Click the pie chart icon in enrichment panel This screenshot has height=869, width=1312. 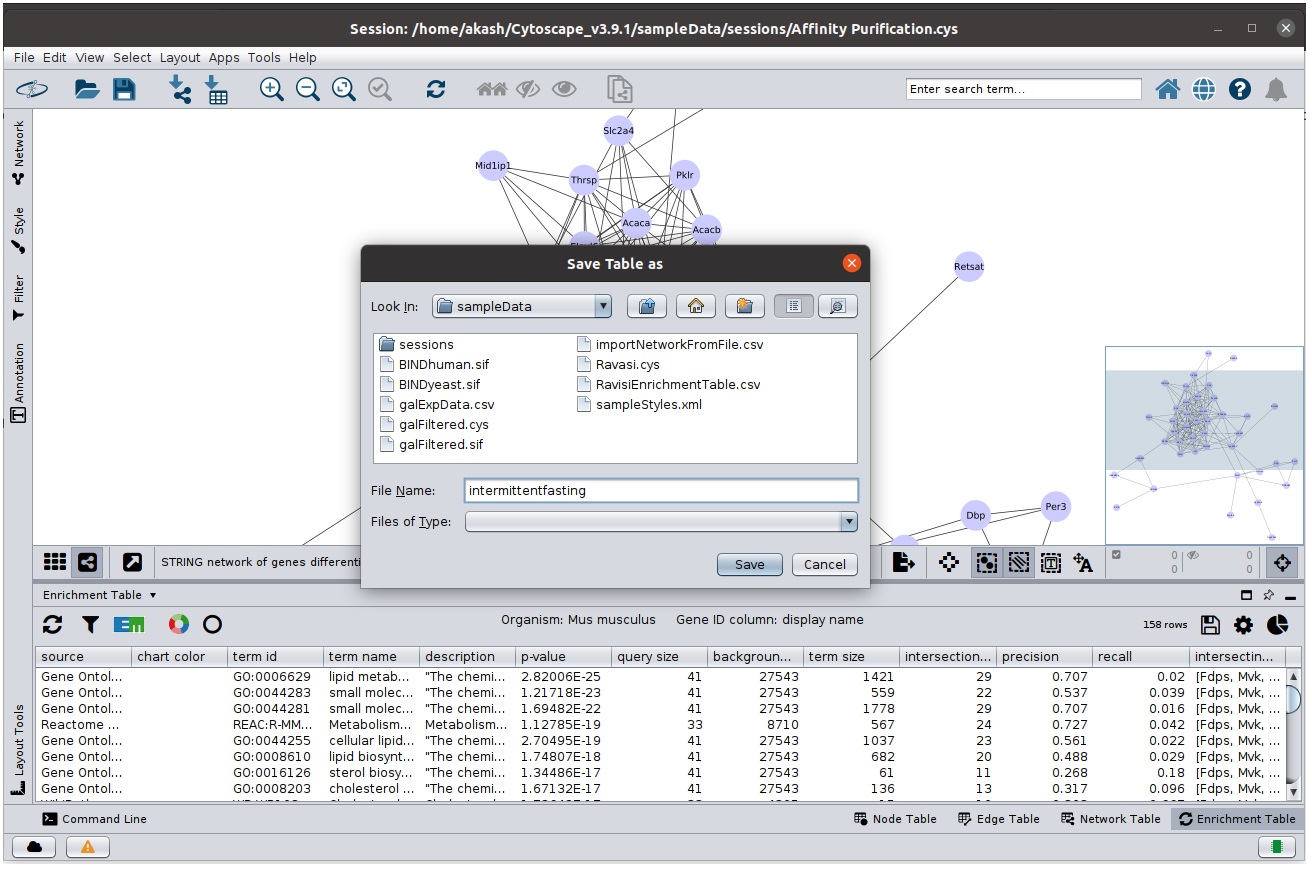[x=1277, y=625]
